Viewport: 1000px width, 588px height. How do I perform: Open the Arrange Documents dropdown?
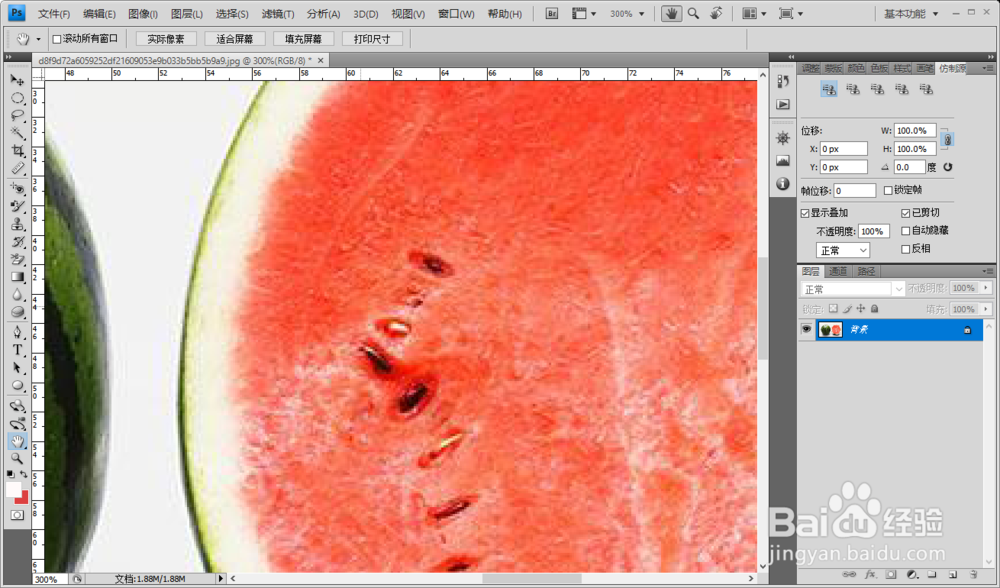754,13
